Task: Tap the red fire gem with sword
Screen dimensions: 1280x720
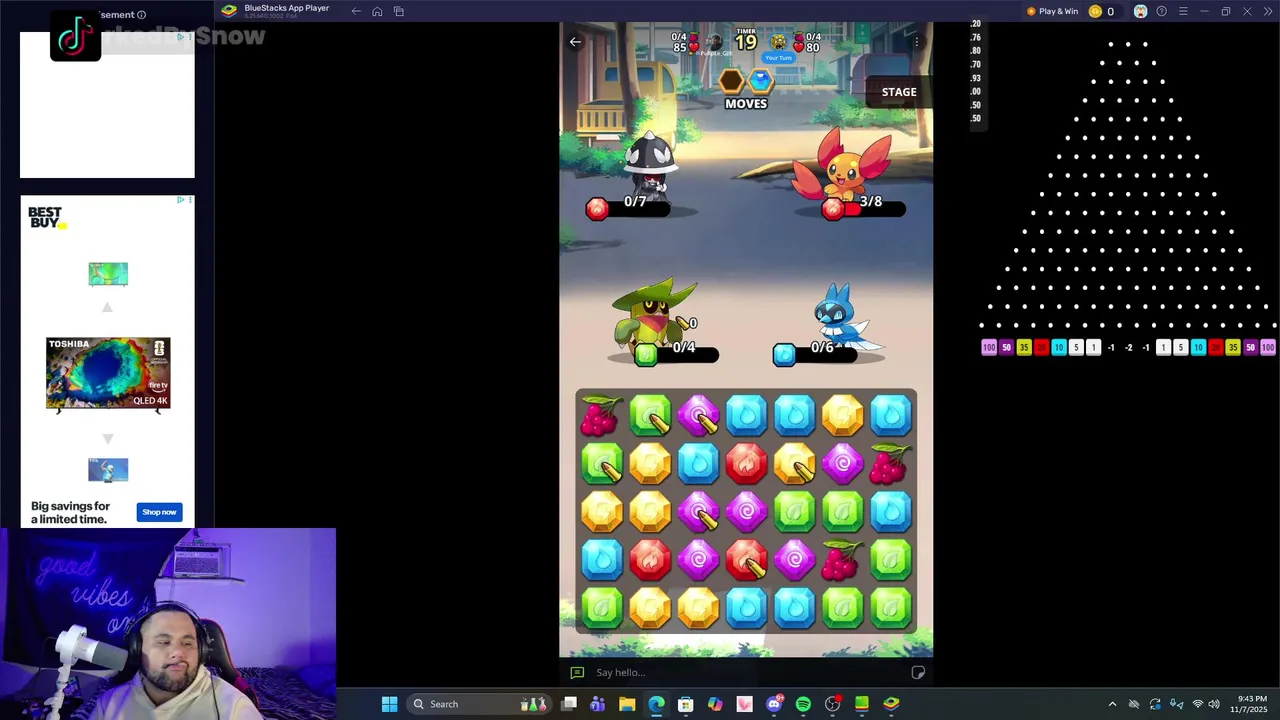Action: pos(746,560)
